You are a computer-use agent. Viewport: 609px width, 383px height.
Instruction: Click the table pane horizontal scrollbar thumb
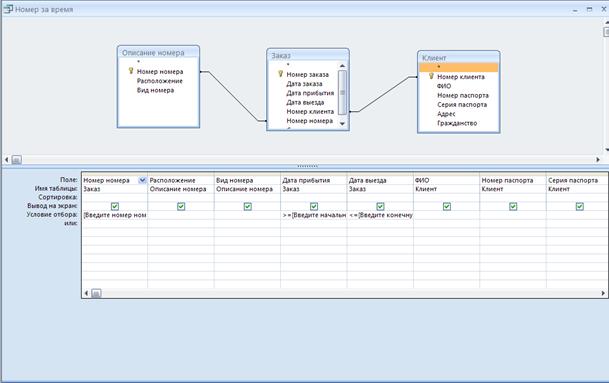coord(16,160)
